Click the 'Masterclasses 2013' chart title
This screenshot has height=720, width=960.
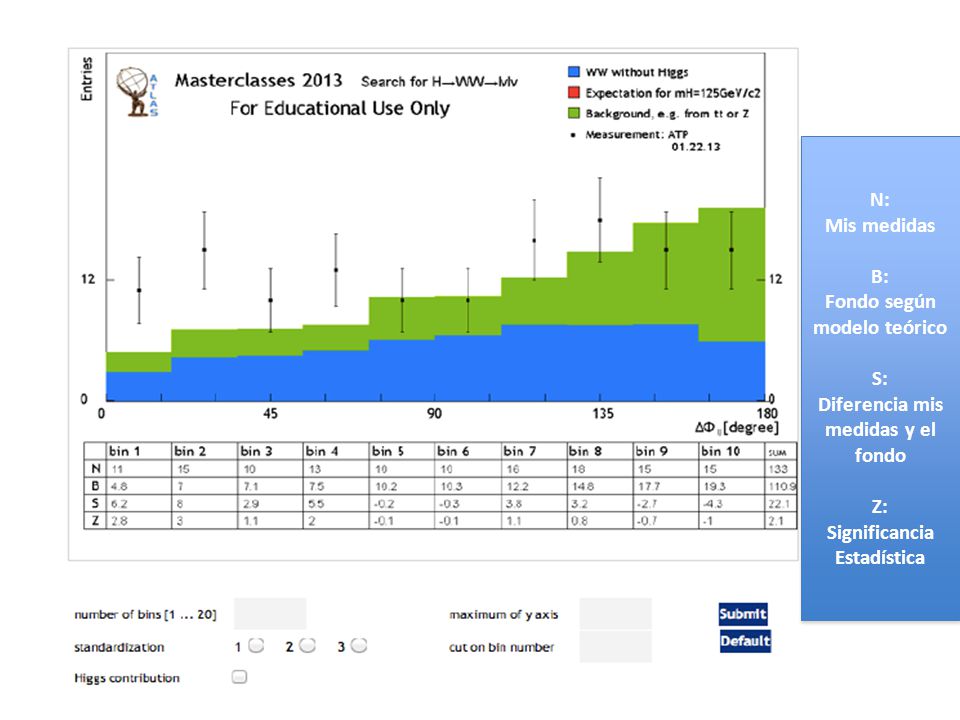pyautogui.click(x=258, y=80)
